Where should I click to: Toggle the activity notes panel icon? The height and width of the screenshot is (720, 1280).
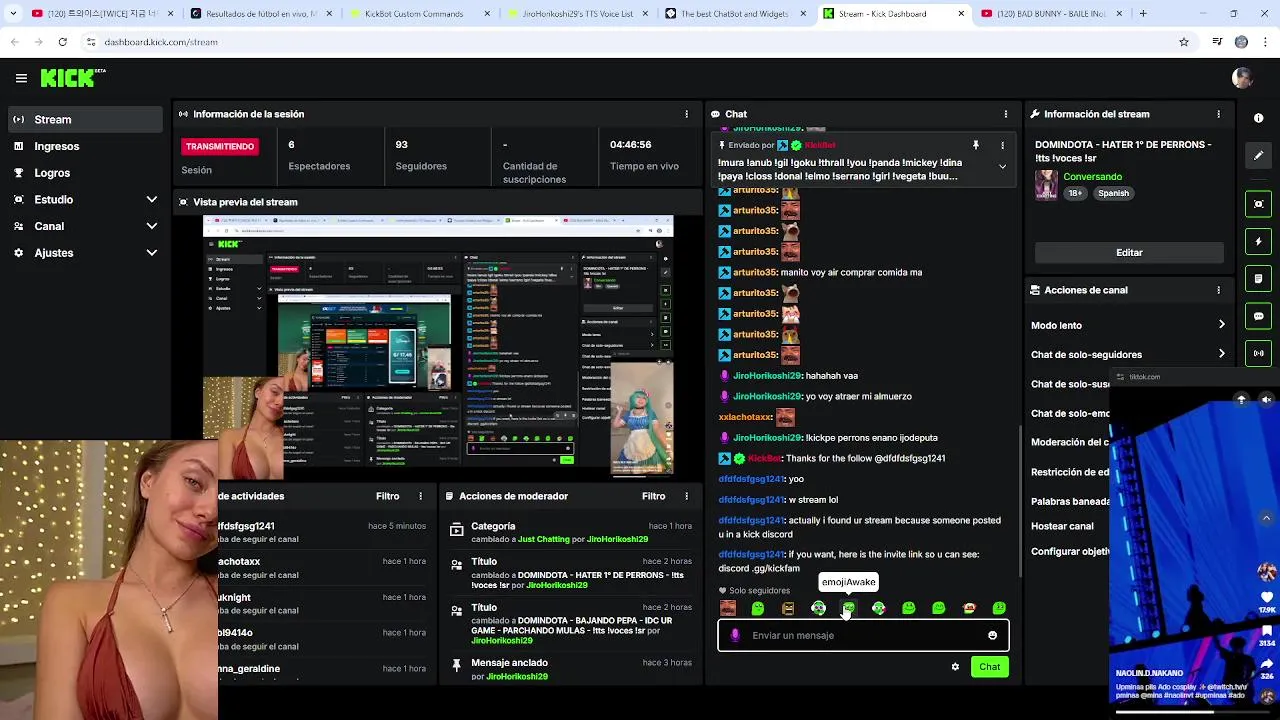1258,278
